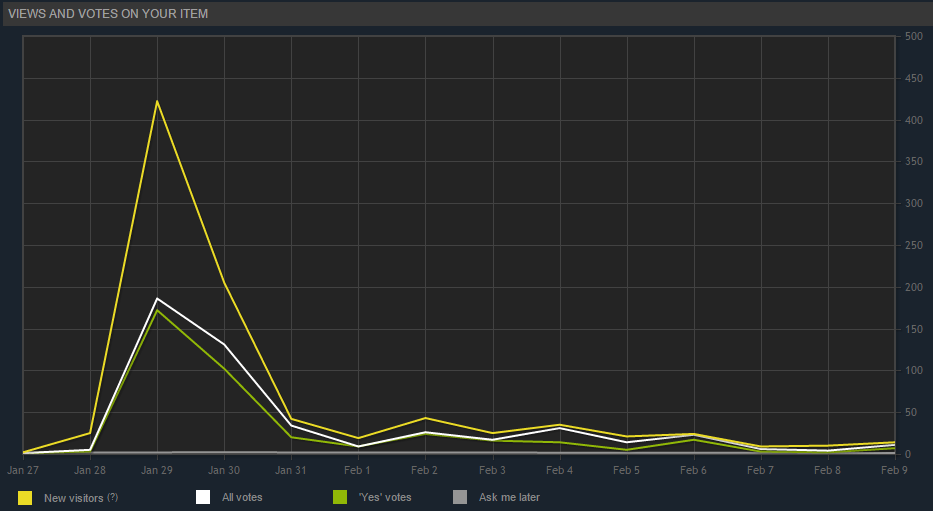Click the Jan 28 x-axis label

click(90, 470)
